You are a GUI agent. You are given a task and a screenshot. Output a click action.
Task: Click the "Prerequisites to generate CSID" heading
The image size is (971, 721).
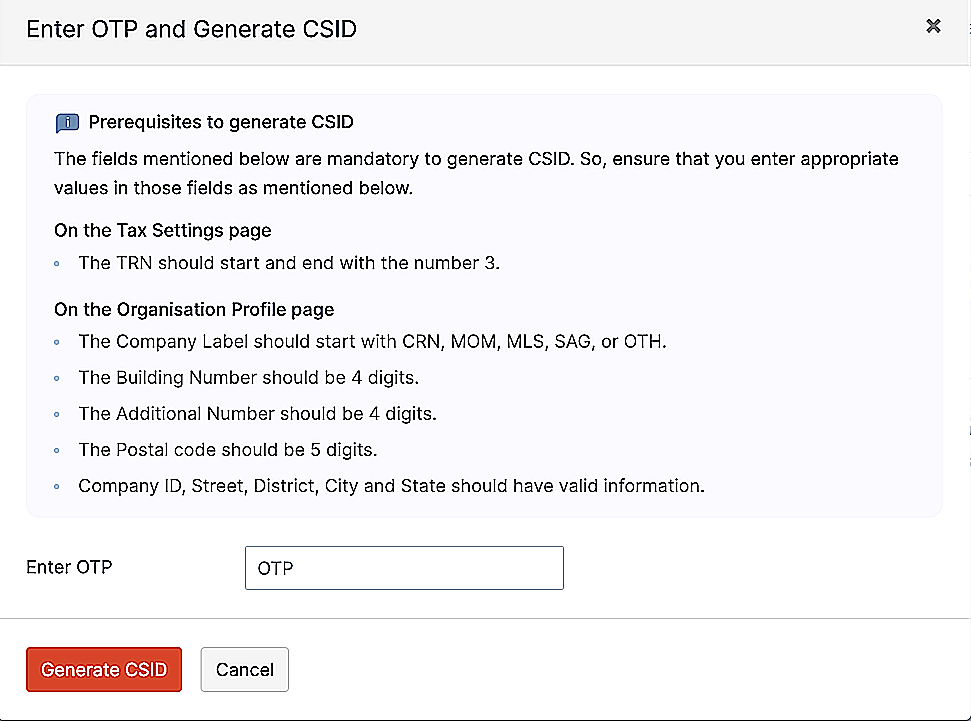click(221, 123)
